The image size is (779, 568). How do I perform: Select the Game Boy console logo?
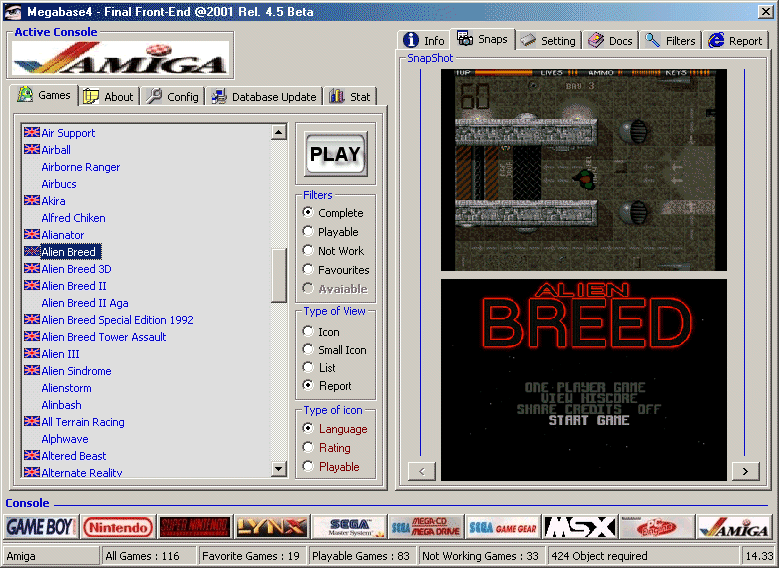[x=41, y=527]
